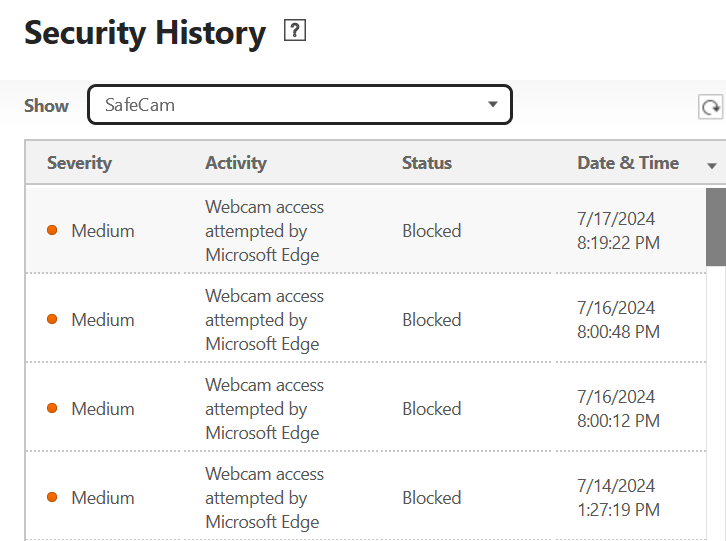Viewport: 726px width, 541px height.
Task: Sort by the Date & Time column arrow
Action: point(712,165)
